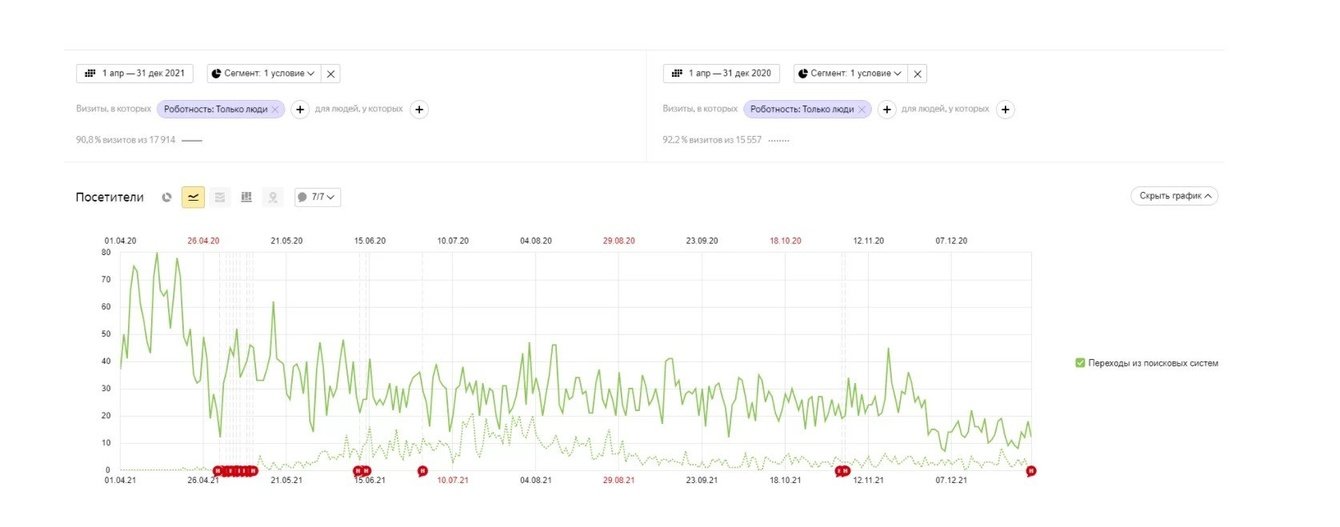Viewport: 1340px width, 527px height.
Task: Switch to stacked area chart icon
Action: tap(220, 197)
